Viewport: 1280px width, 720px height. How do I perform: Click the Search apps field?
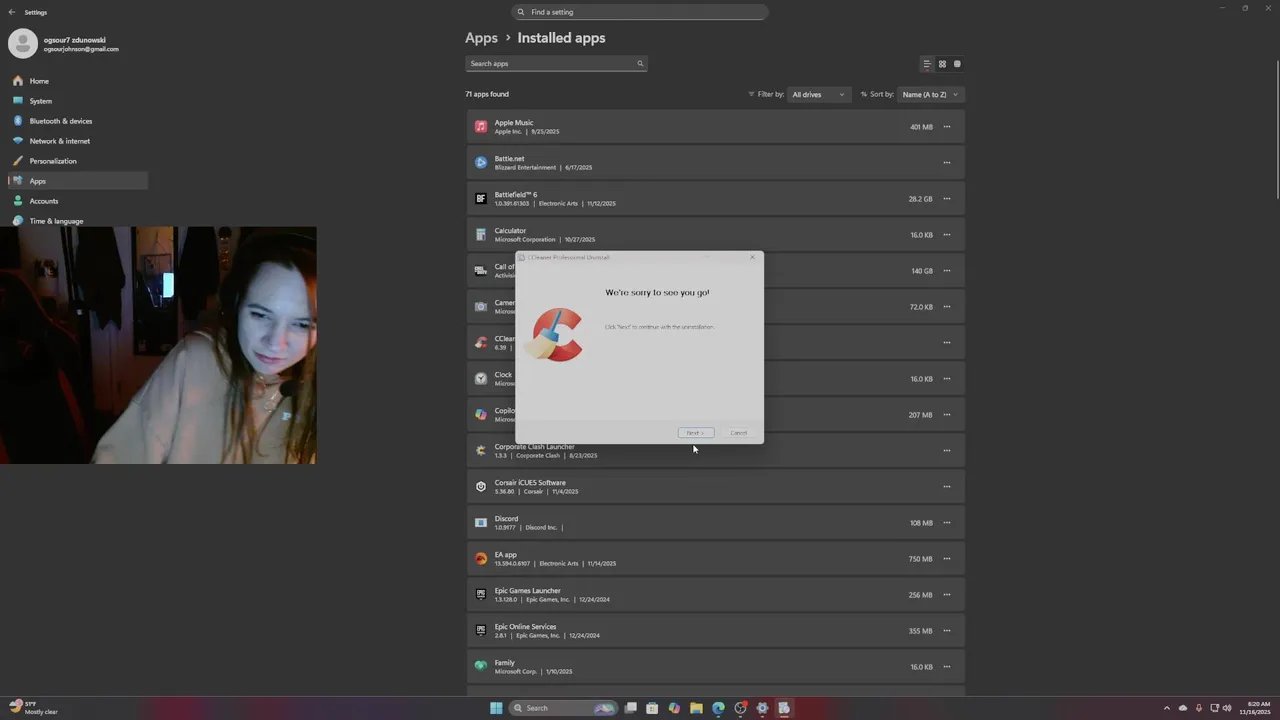[556, 63]
